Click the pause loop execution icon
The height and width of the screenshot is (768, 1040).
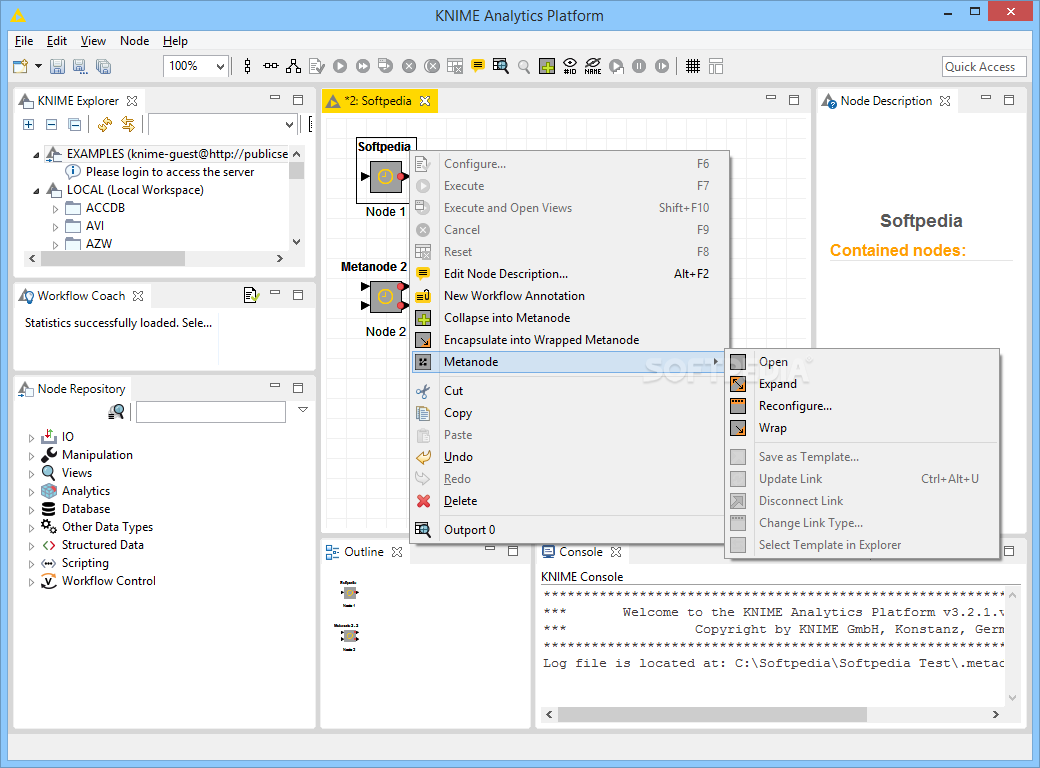[x=639, y=66]
